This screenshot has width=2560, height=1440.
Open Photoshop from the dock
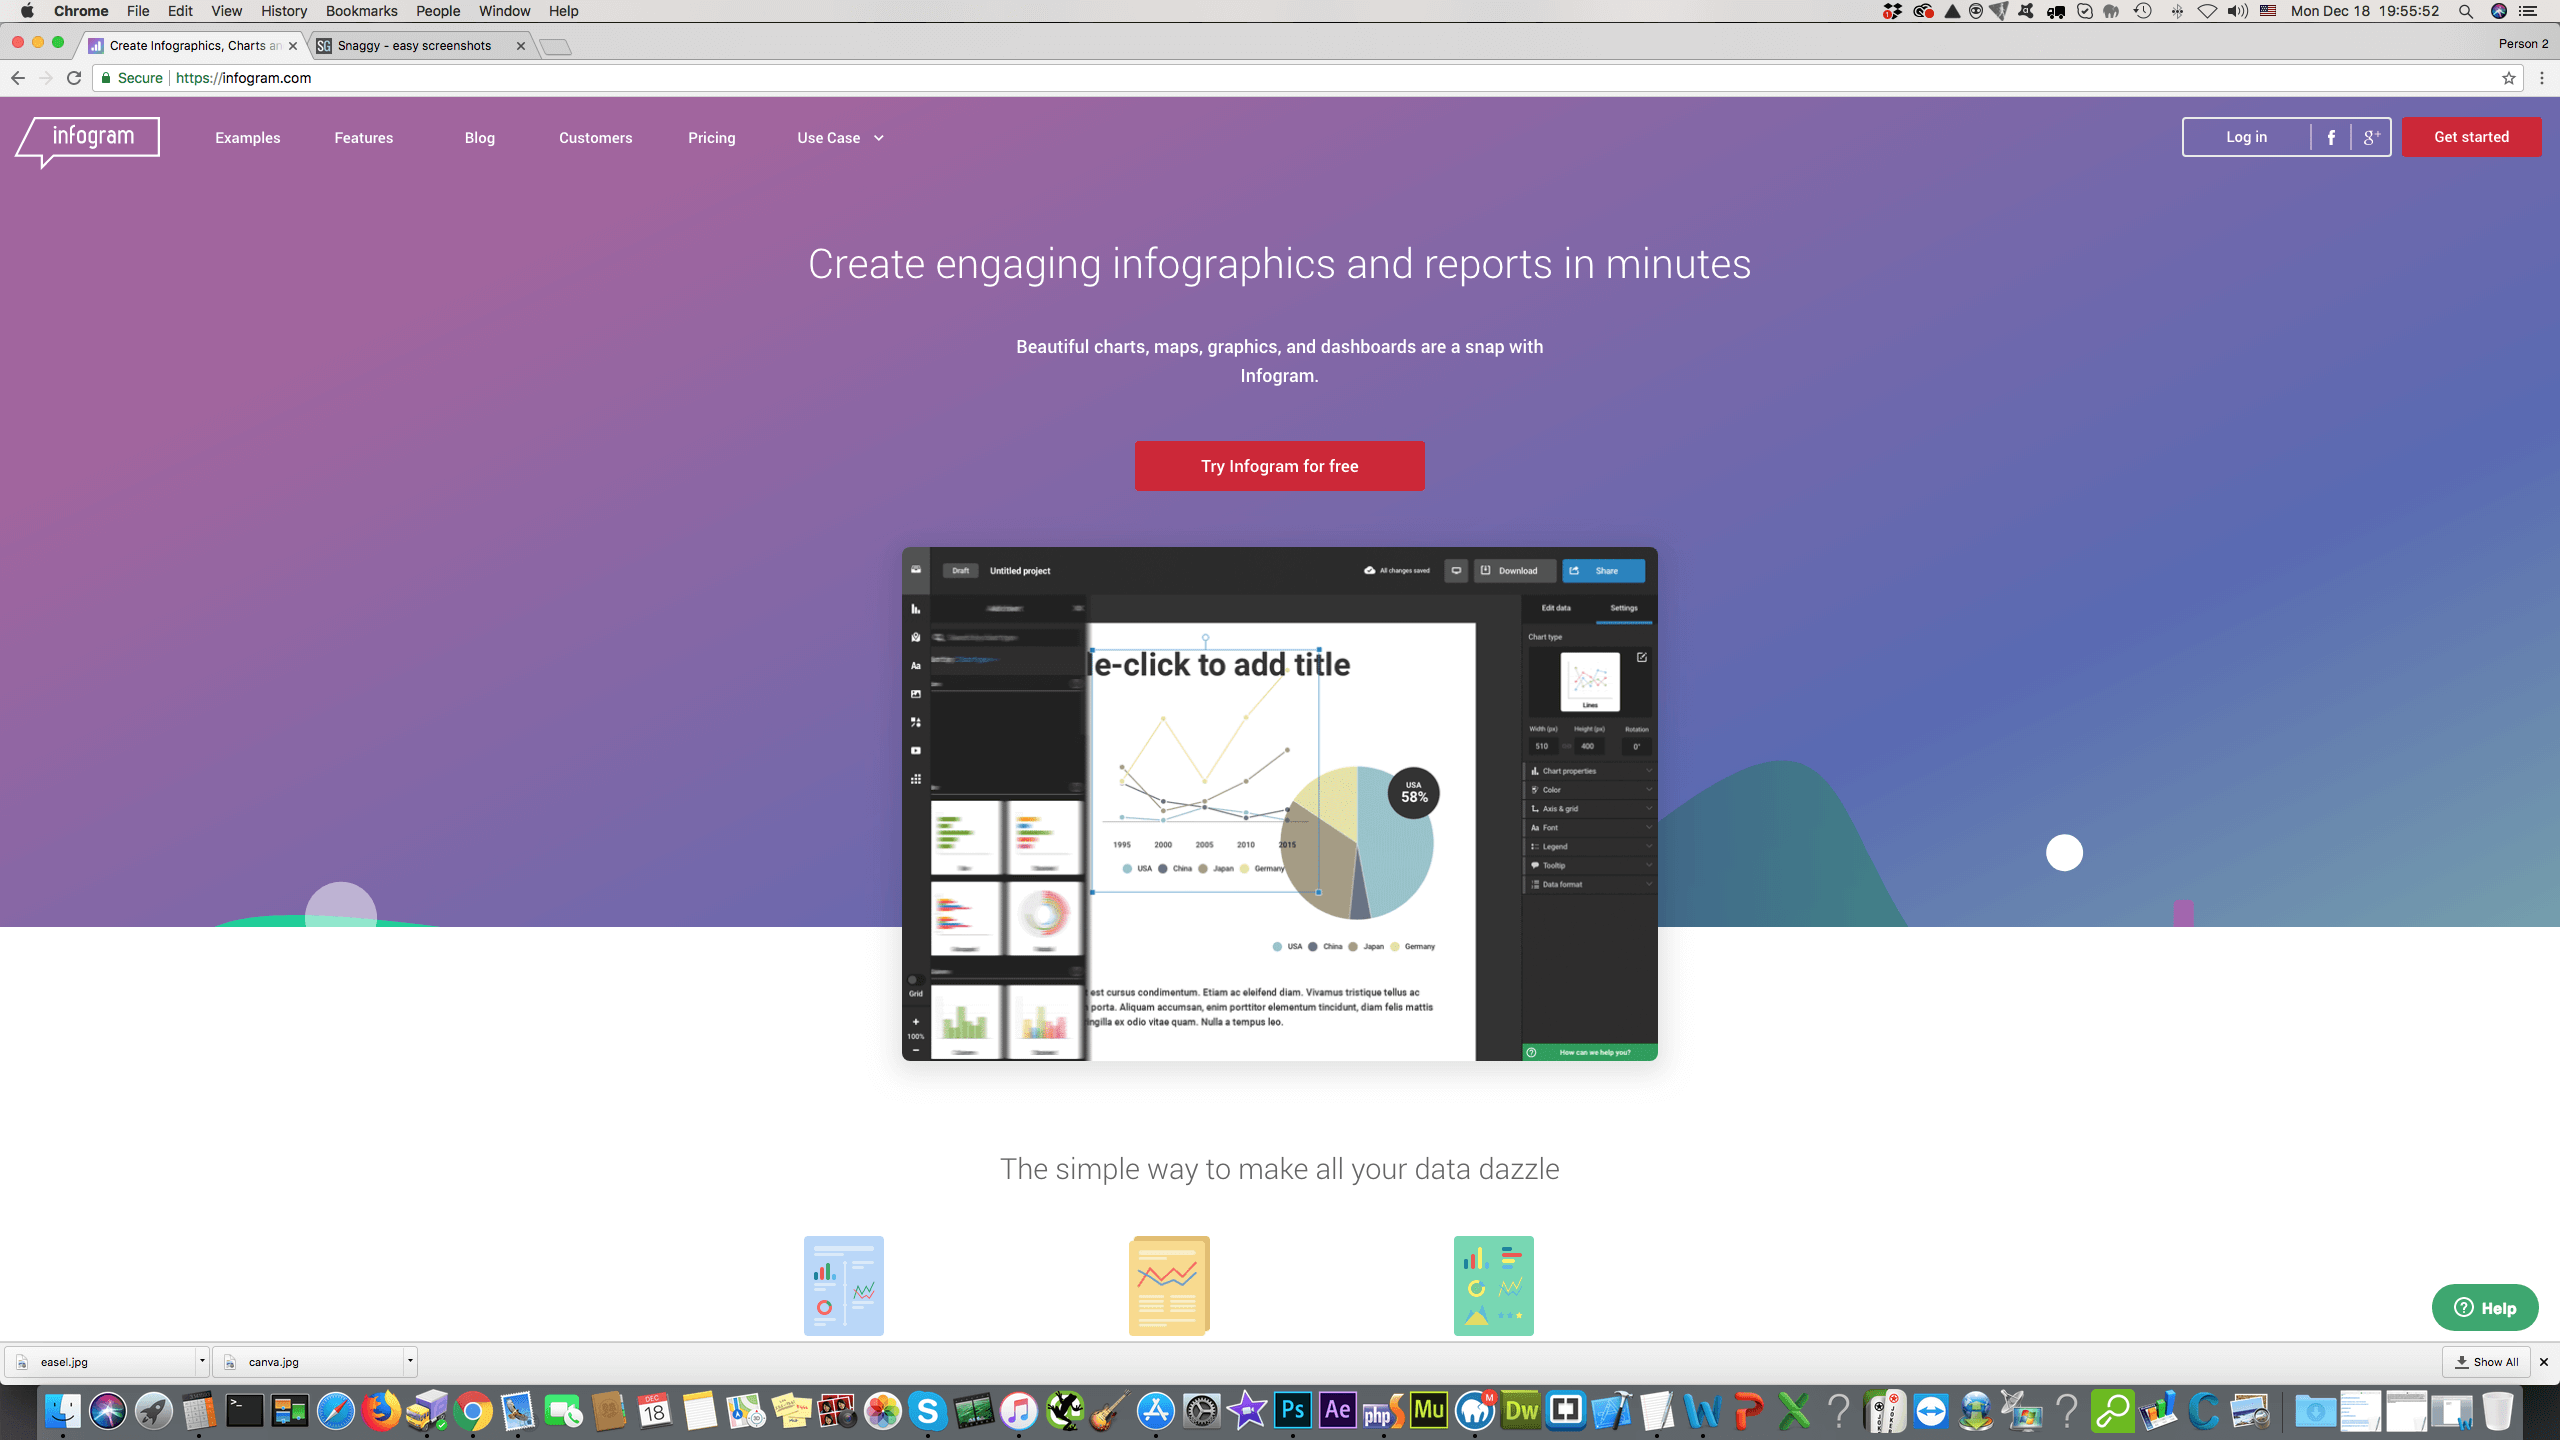point(1292,1411)
